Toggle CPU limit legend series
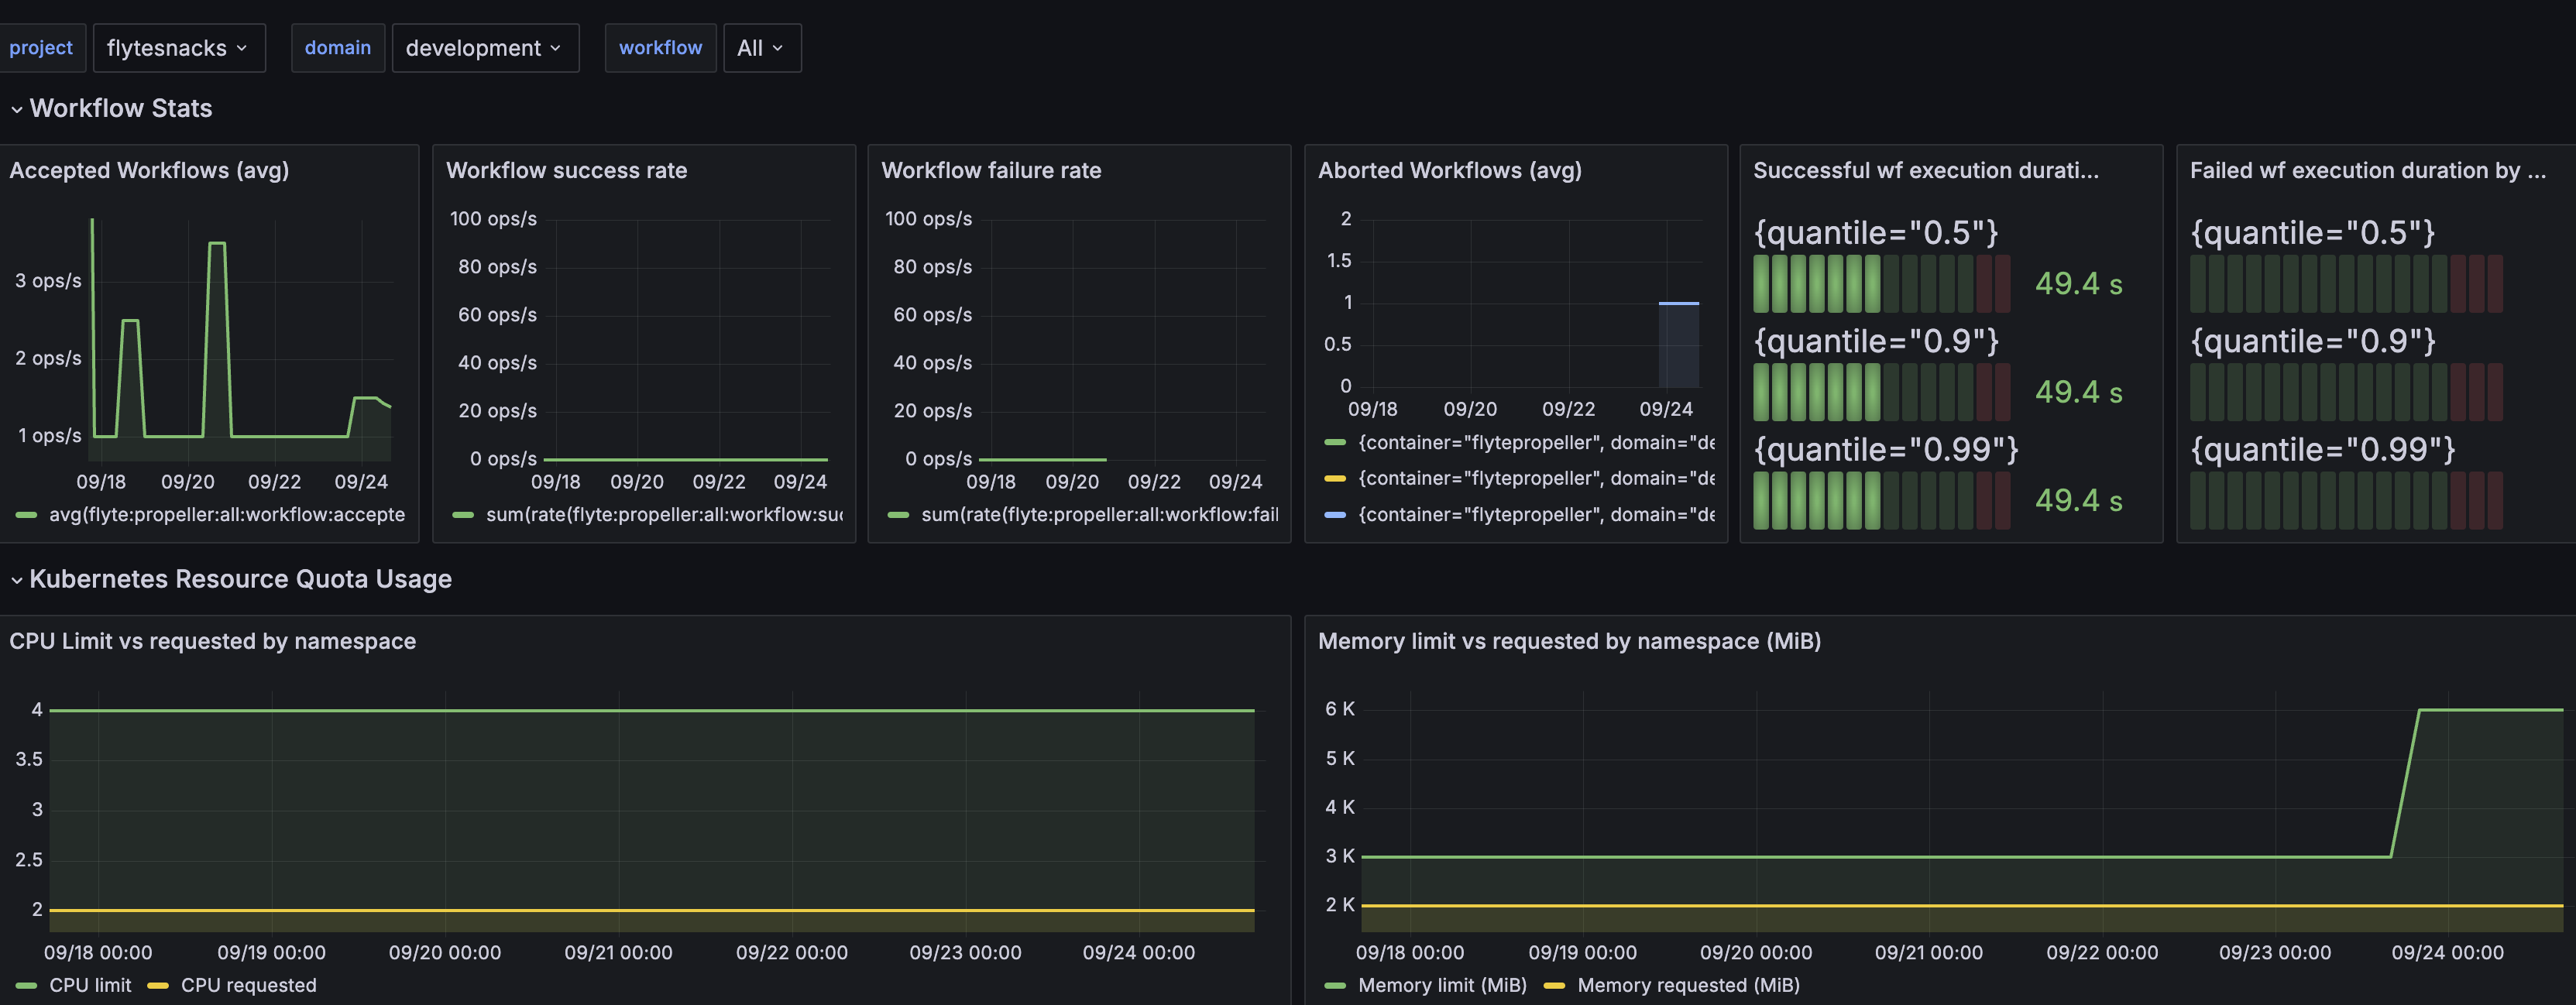 tap(90, 985)
